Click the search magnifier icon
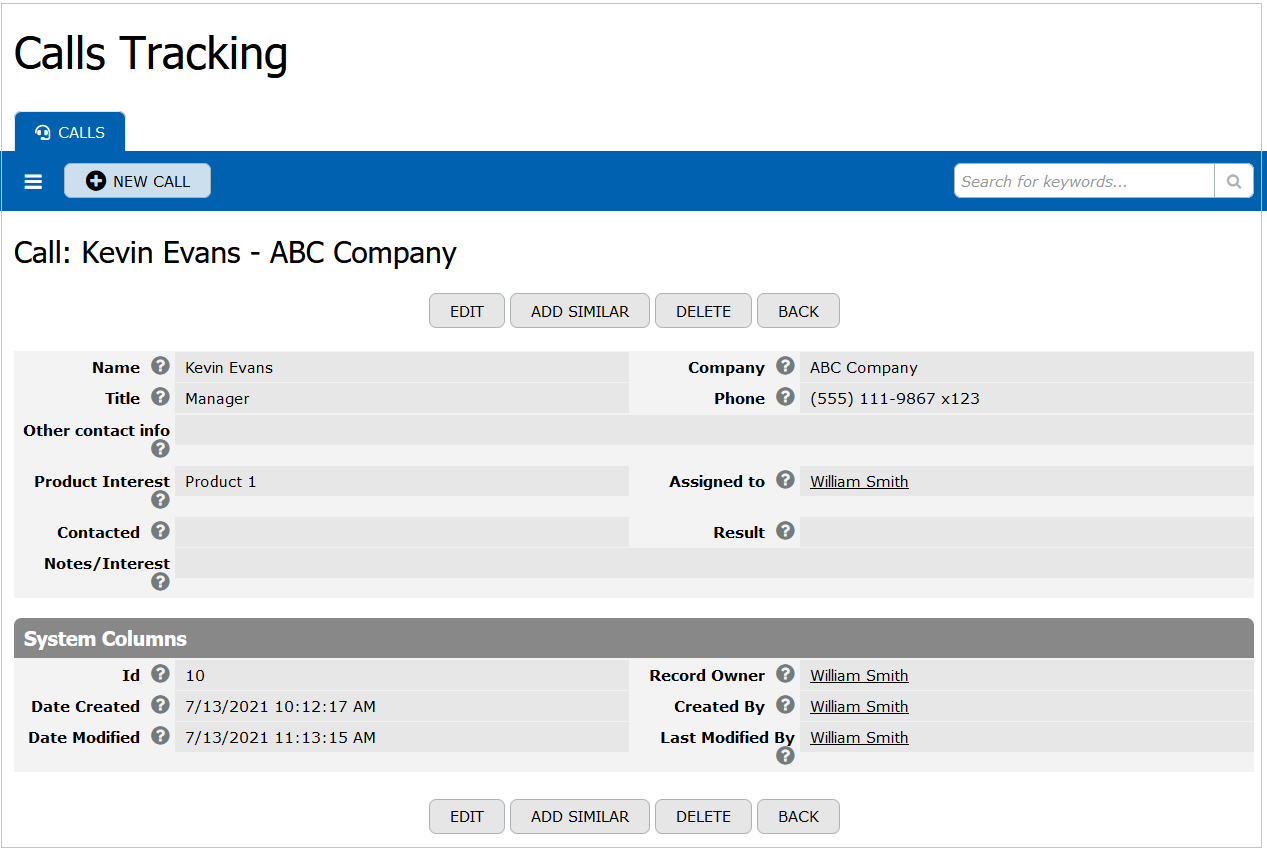This screenshot has height=851, width=1267. point(1233,182)
